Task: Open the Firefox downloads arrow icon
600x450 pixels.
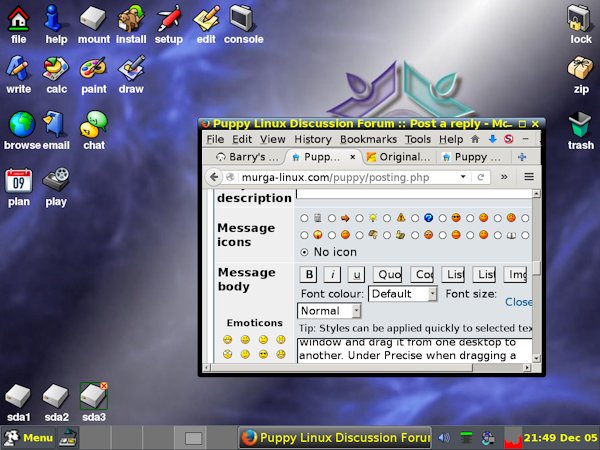Action: [x=492, y=139]
